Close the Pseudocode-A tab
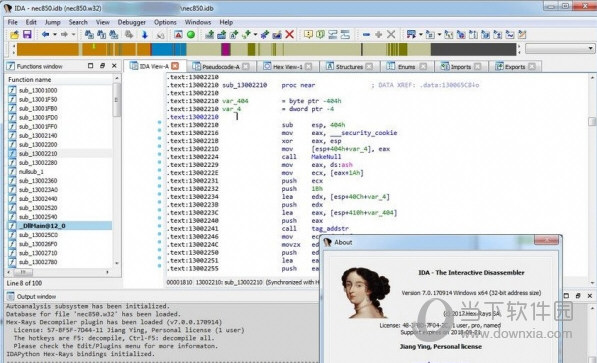 click(246, 67)
